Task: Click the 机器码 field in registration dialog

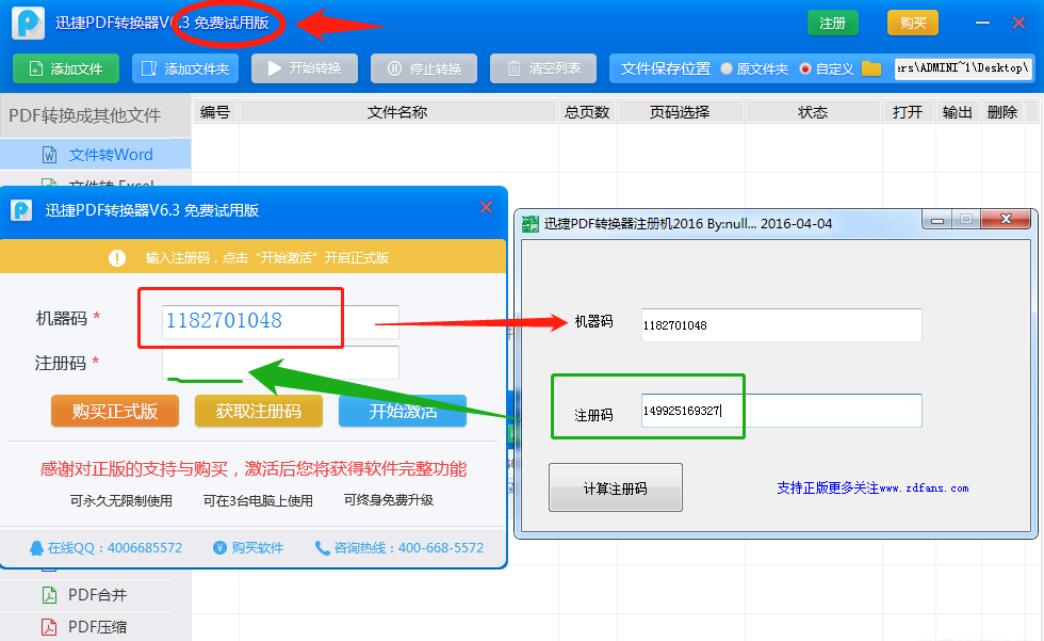Action: tap(280, 321)
